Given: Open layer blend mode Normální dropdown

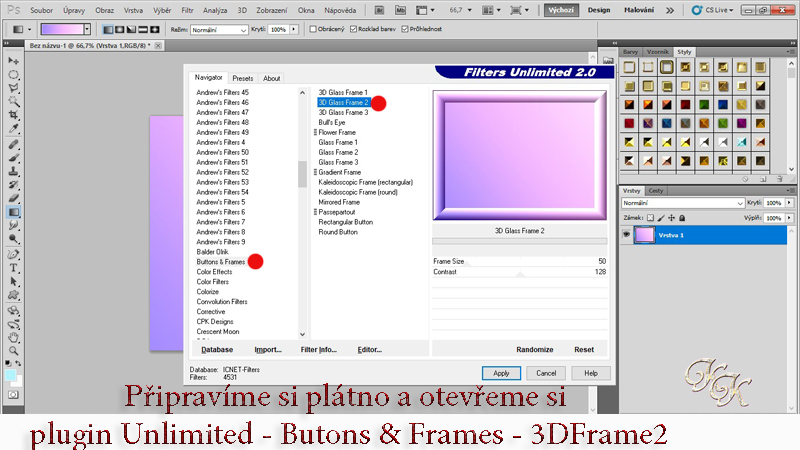Looking at the screenshot, I should [x=683, y=203].
